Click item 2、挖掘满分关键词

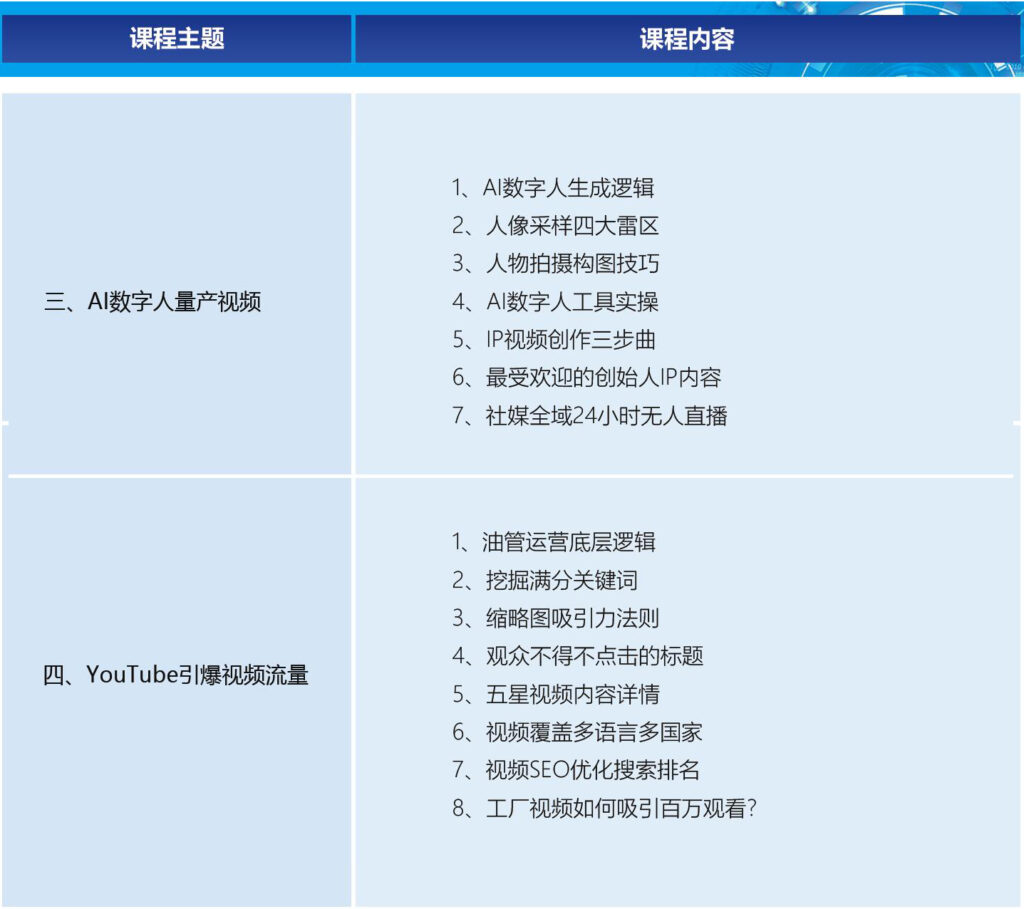(545, 580)
